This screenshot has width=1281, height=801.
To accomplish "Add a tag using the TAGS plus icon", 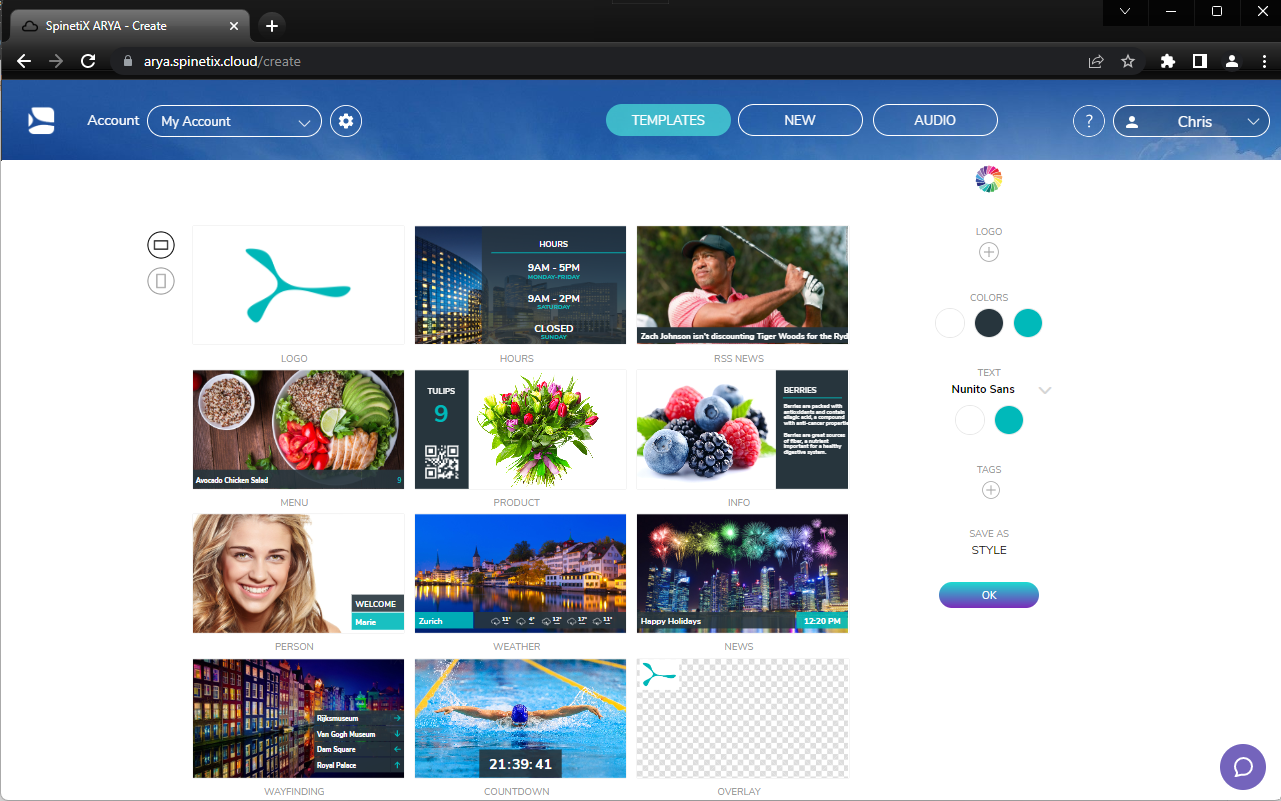I will [x=990, y=490].
